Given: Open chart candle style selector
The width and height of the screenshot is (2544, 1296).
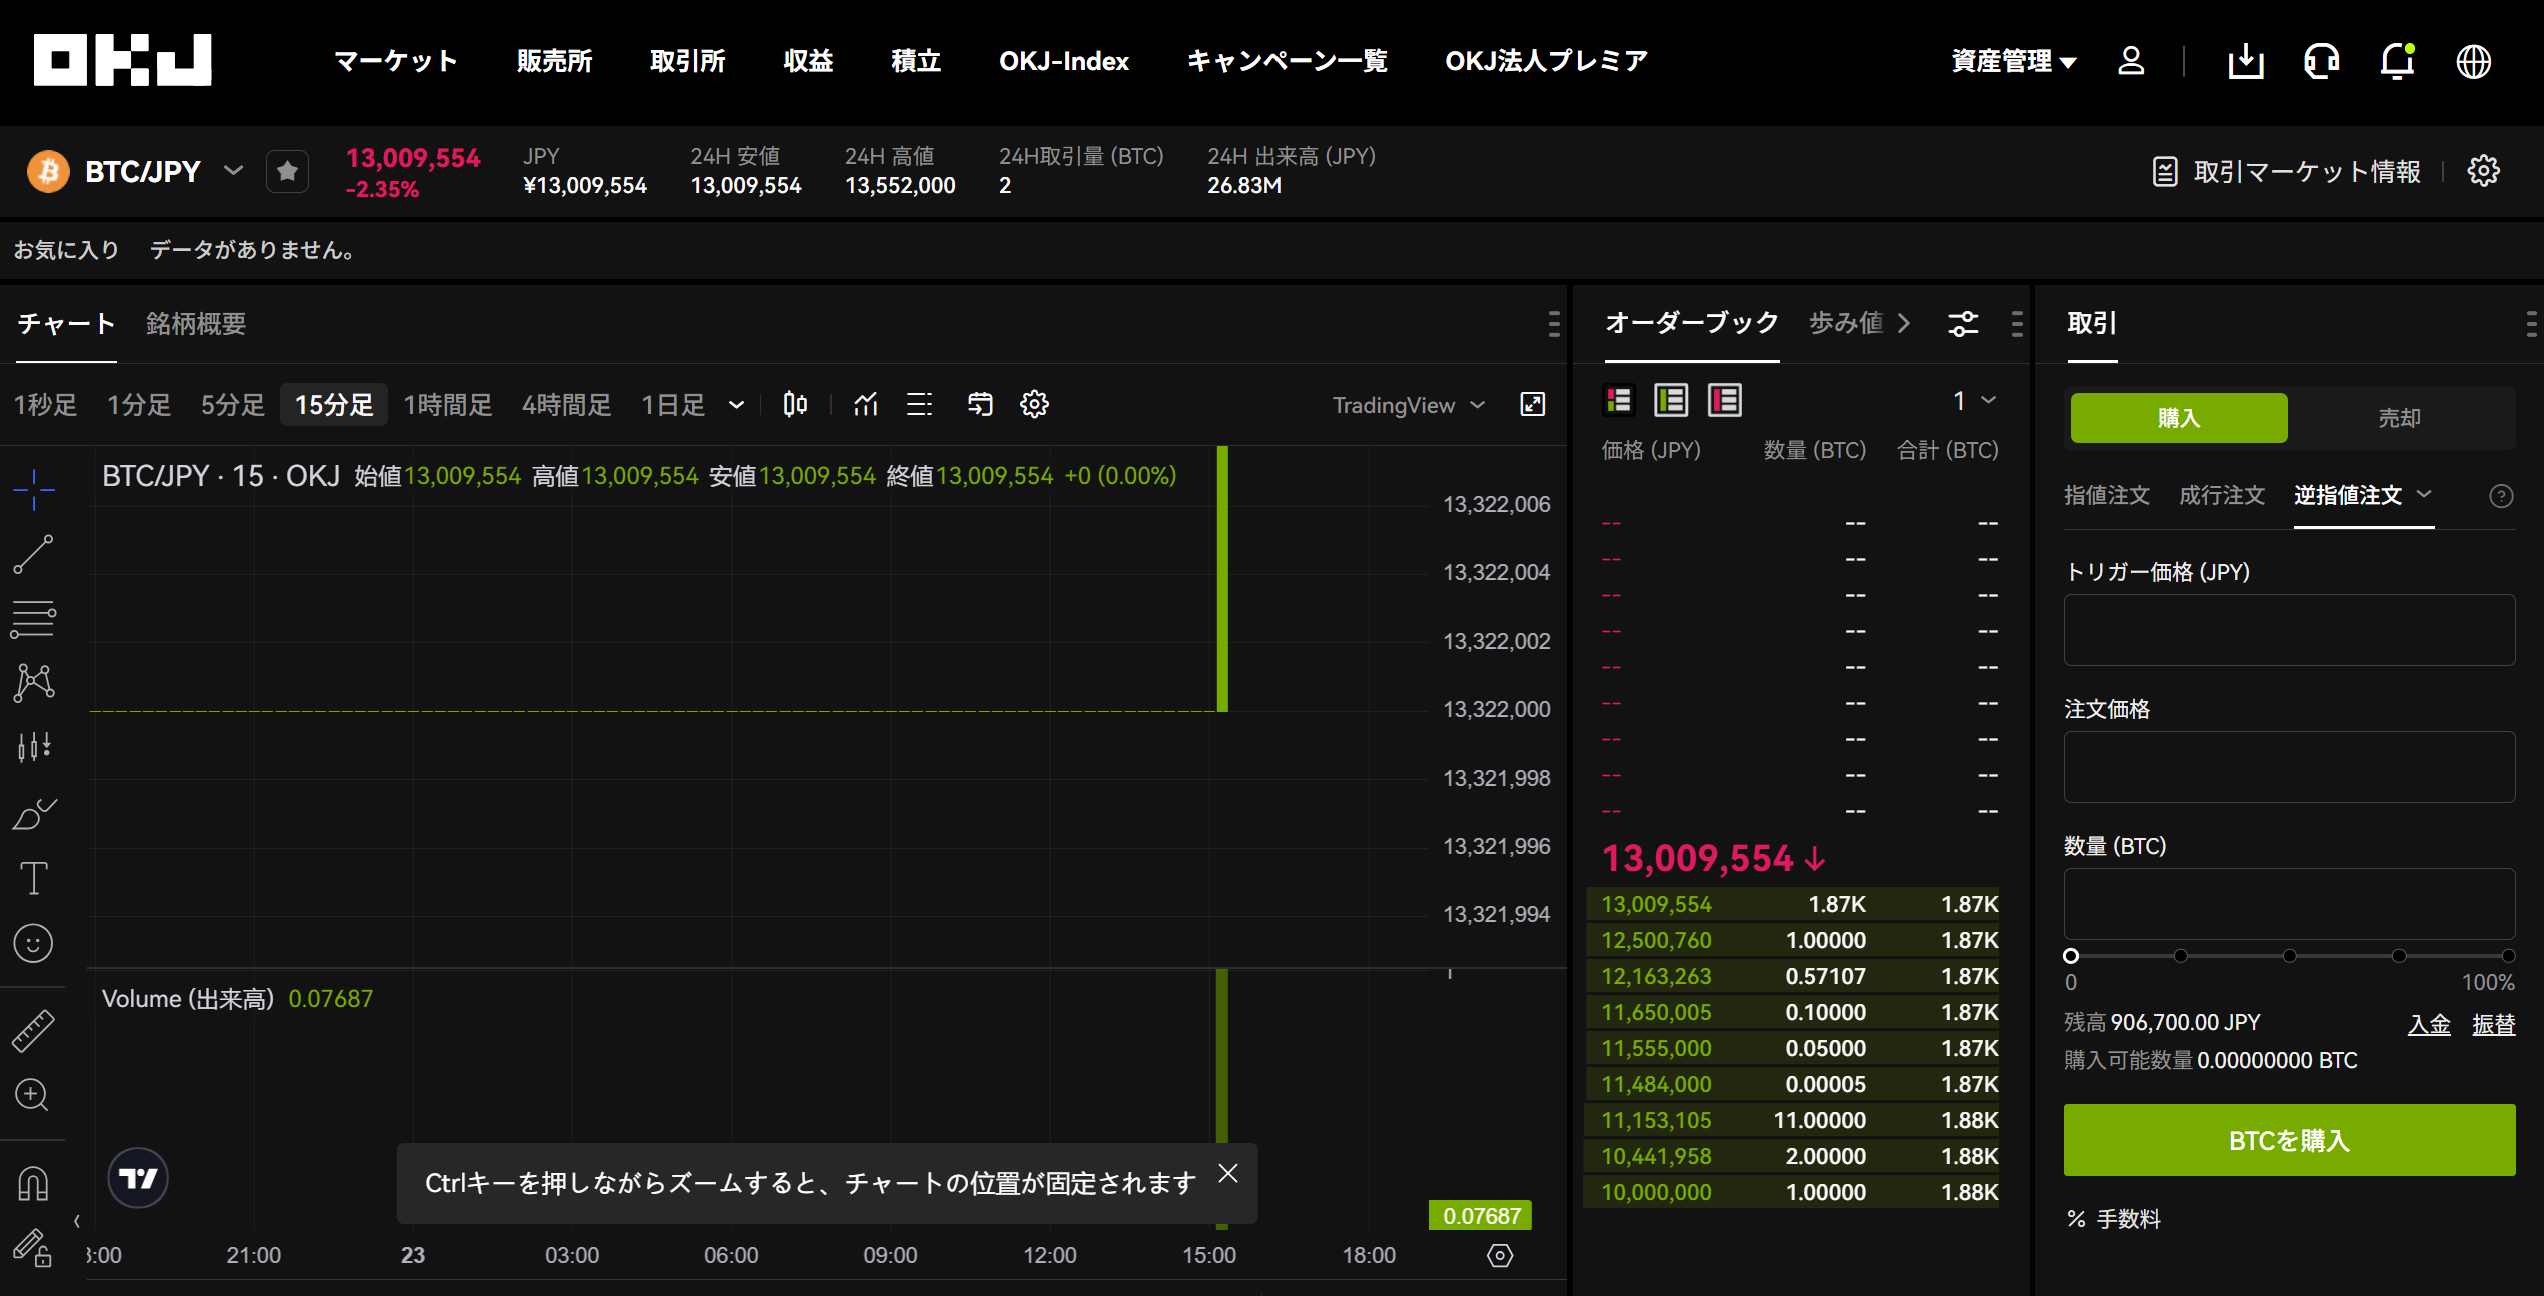Looking at the screenshot, I should (795, 404).
